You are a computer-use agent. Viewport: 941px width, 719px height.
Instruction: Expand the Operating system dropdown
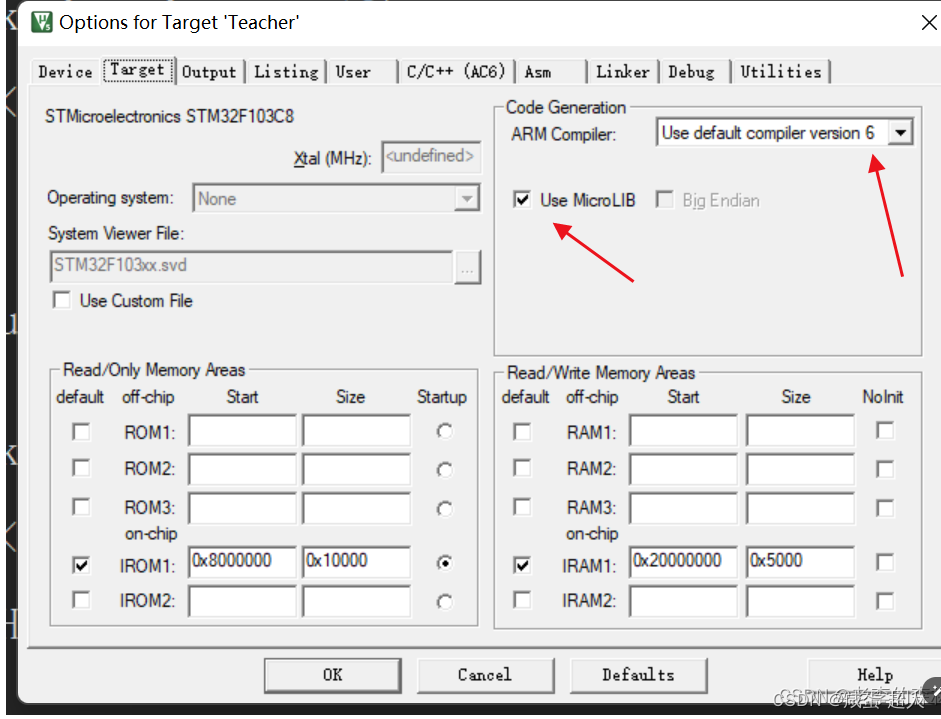click(466, 199)
